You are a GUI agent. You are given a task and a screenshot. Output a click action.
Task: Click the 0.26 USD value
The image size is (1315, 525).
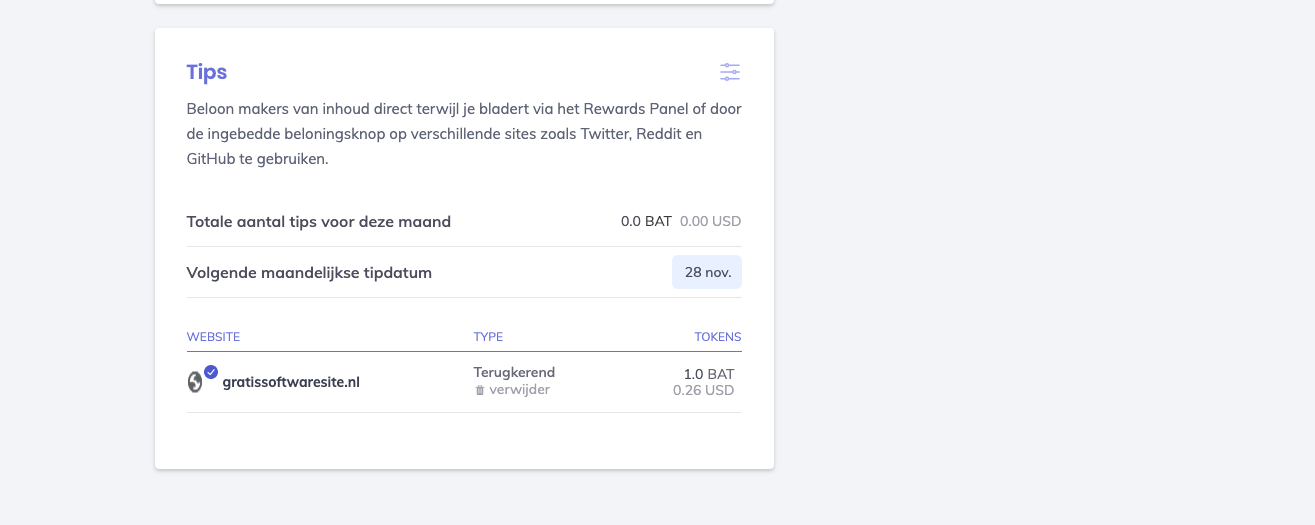pyautogui.click(x=703, y=390)
